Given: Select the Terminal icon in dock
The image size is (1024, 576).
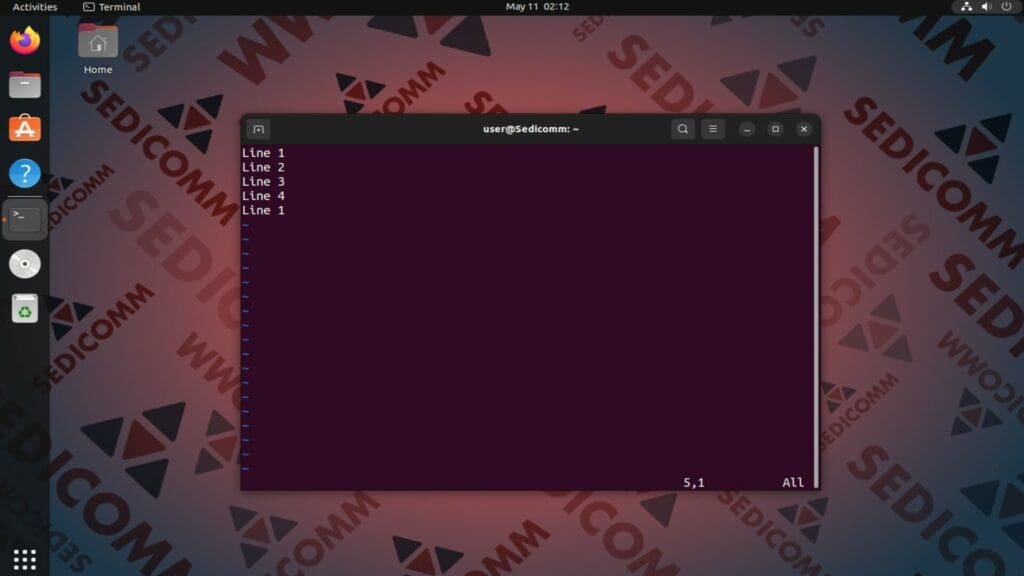Looking at the screenshot, I should [x=25, y=219].
